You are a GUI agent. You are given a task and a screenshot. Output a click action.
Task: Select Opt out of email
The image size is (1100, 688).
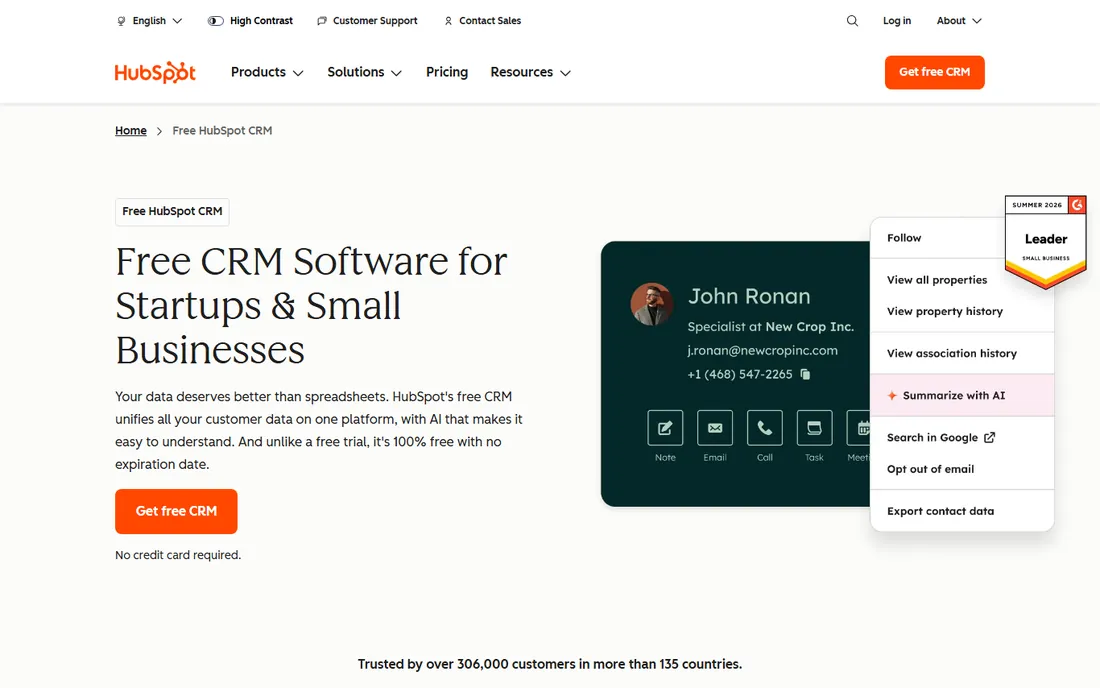point(930,469)
